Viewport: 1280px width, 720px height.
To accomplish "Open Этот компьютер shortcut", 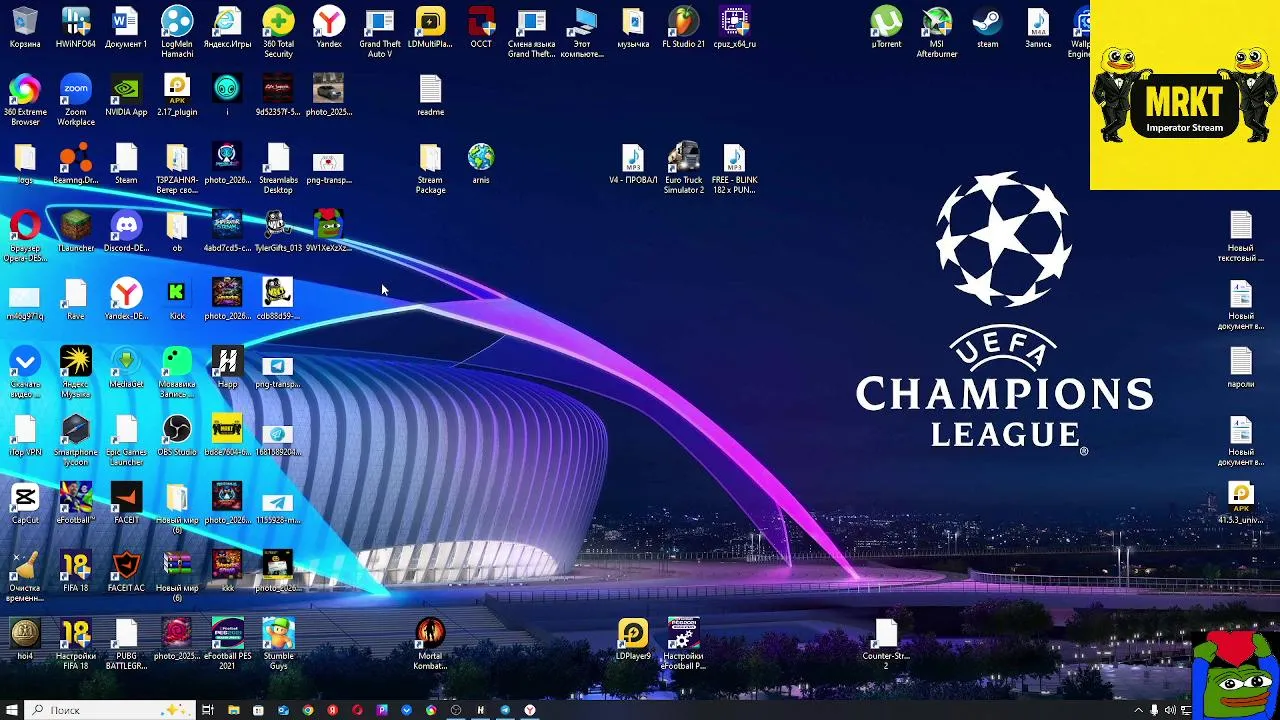I will click(582, 32).
